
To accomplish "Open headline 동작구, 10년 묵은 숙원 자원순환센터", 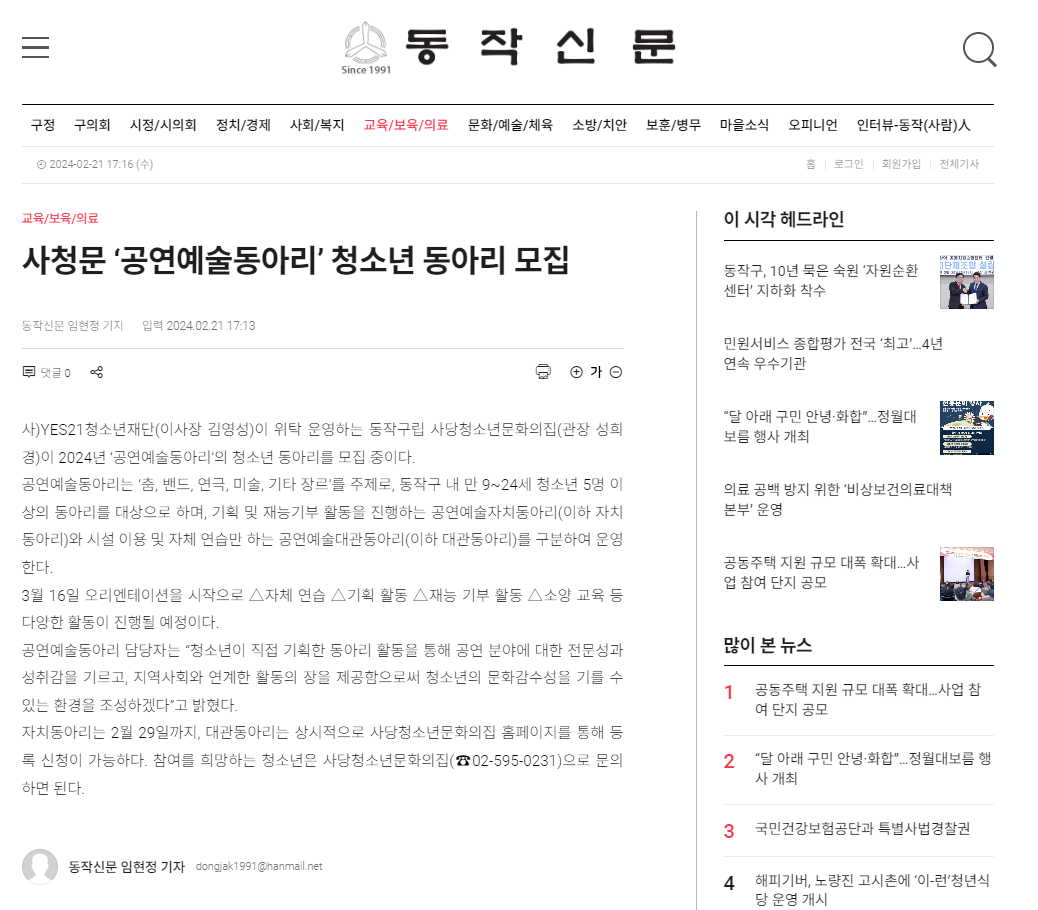I will [821, 281].
